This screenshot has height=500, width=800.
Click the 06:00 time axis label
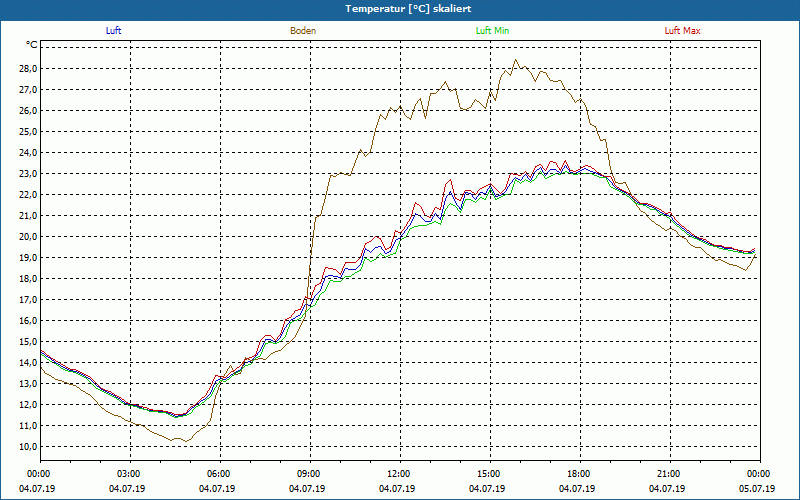220,474
